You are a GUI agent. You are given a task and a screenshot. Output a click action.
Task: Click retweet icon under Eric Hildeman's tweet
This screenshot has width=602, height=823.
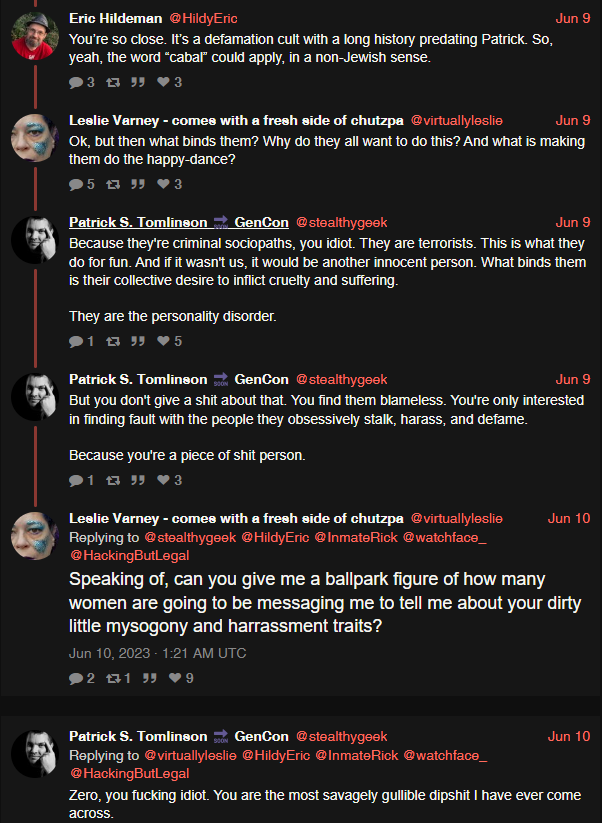coord(113,82)
